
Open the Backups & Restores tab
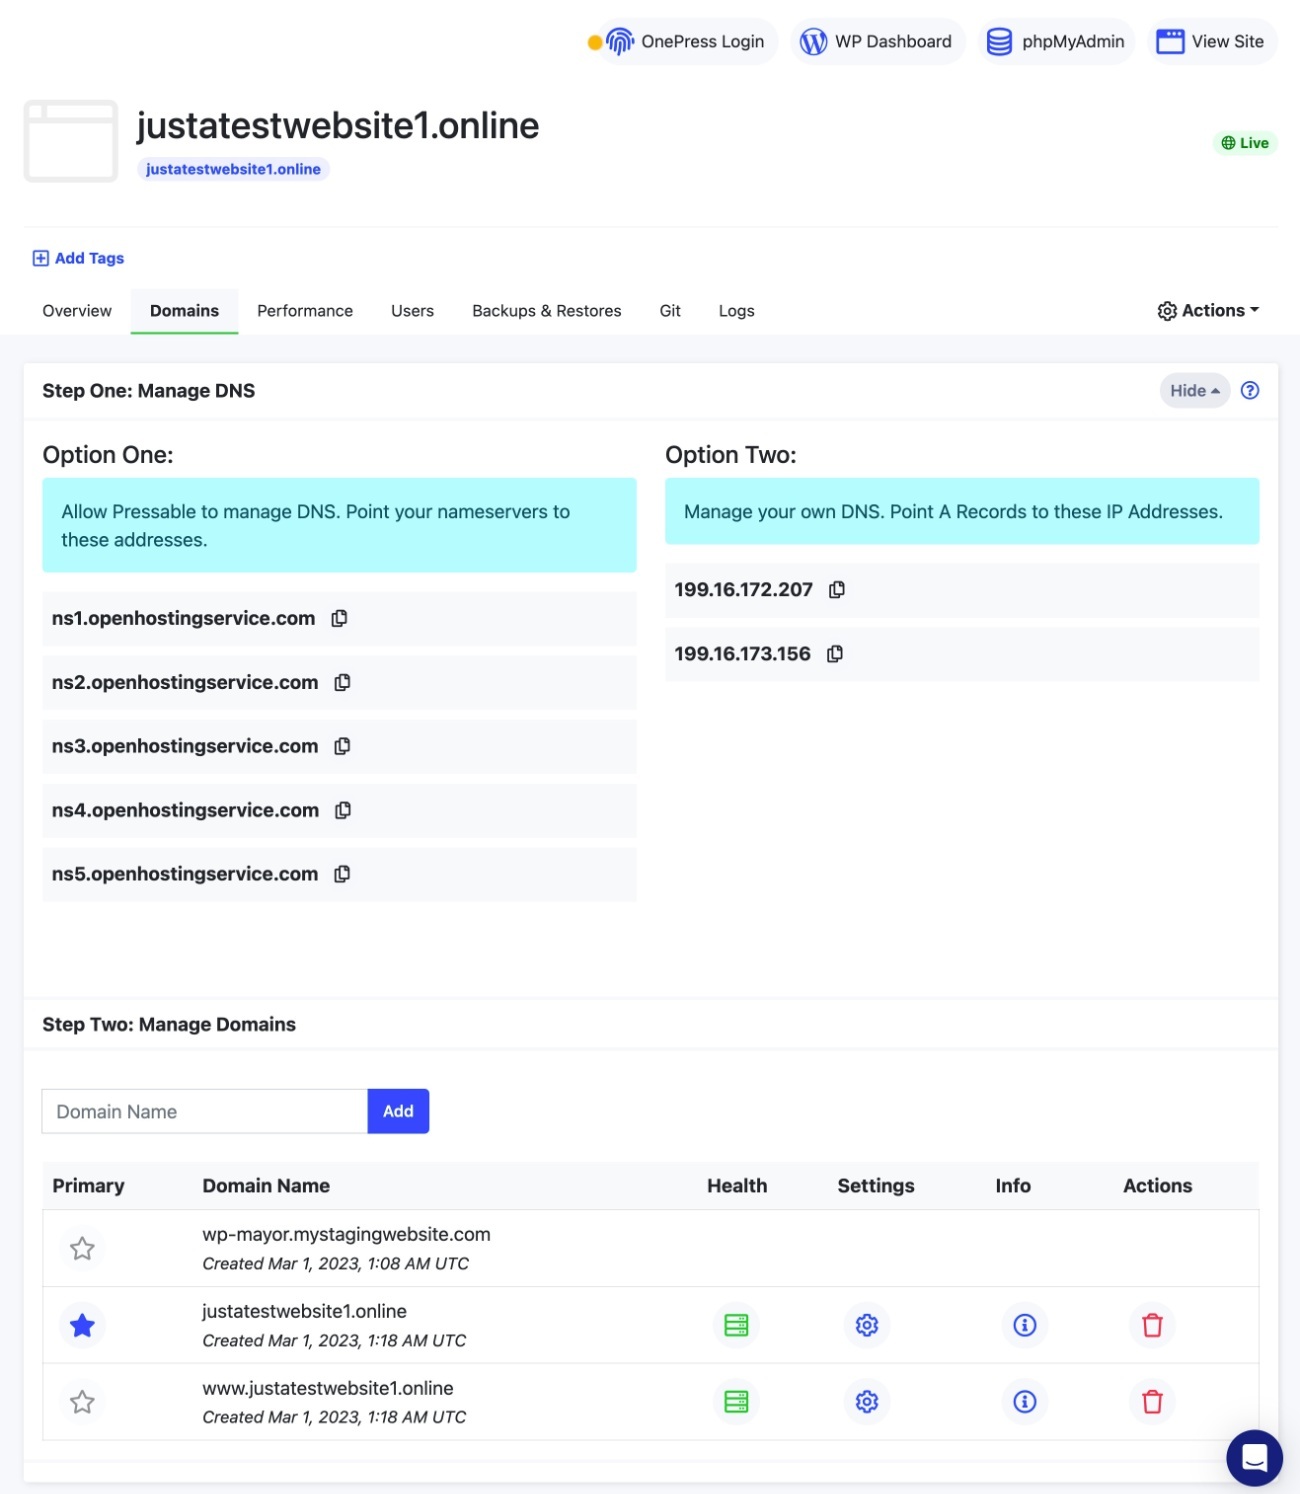(546, 311)
